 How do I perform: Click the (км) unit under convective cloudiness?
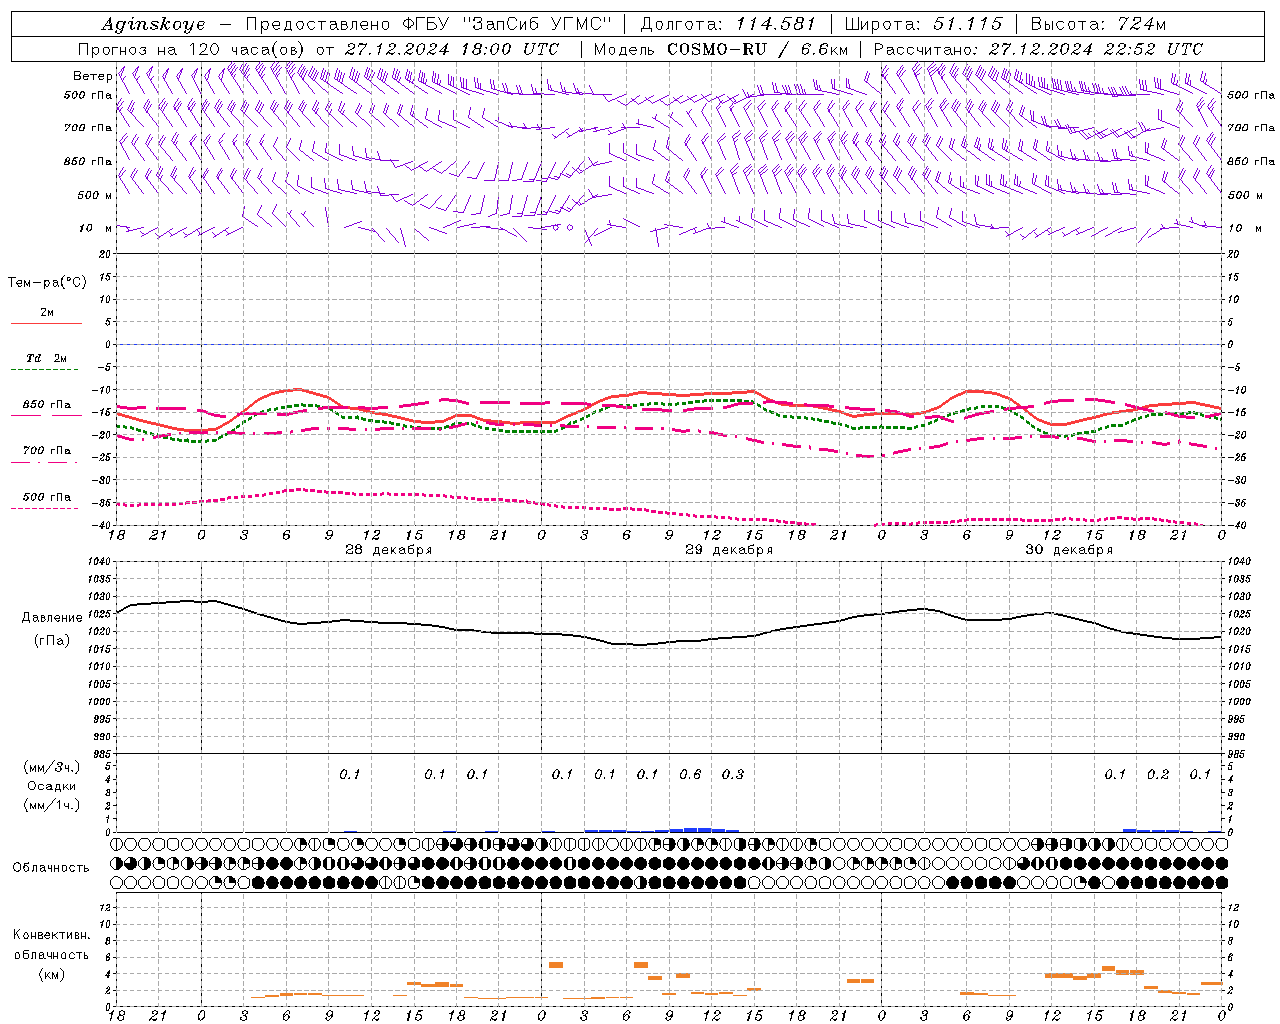tap(51, 974)
